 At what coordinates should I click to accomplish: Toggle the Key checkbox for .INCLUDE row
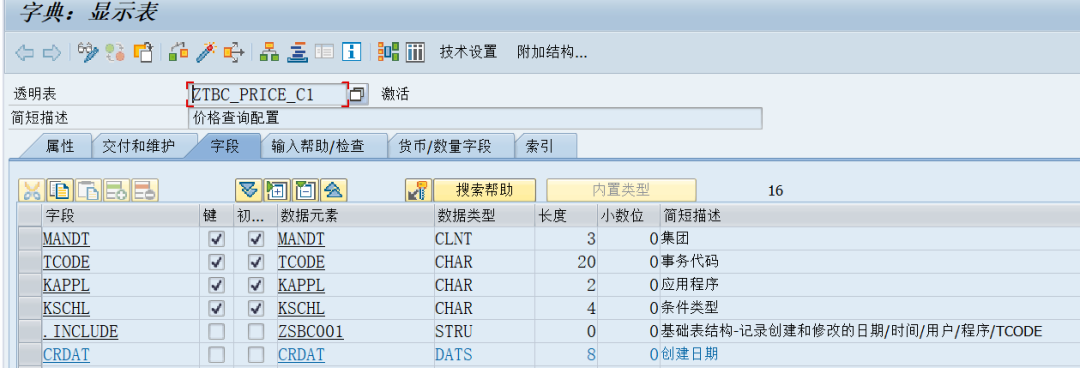[216, 332]
